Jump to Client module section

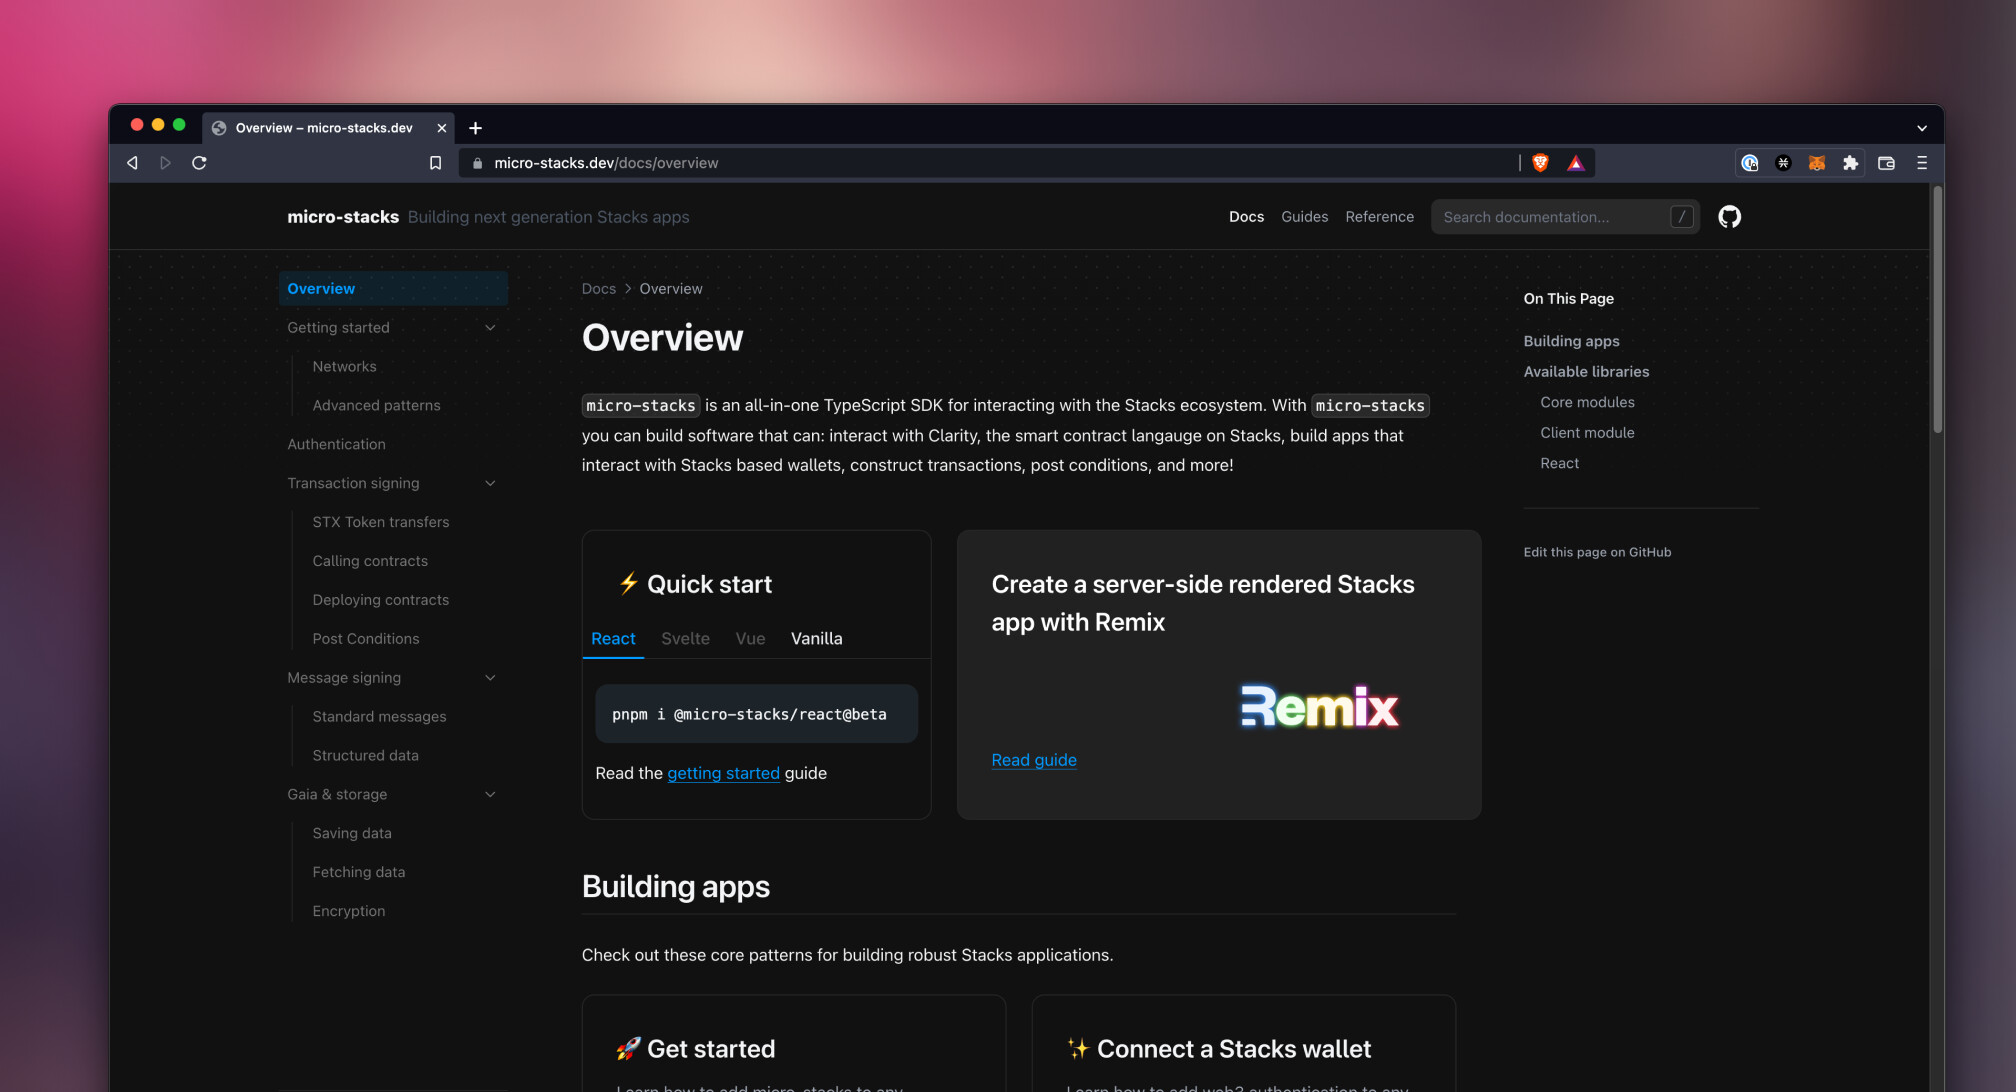pos(1587,433)
